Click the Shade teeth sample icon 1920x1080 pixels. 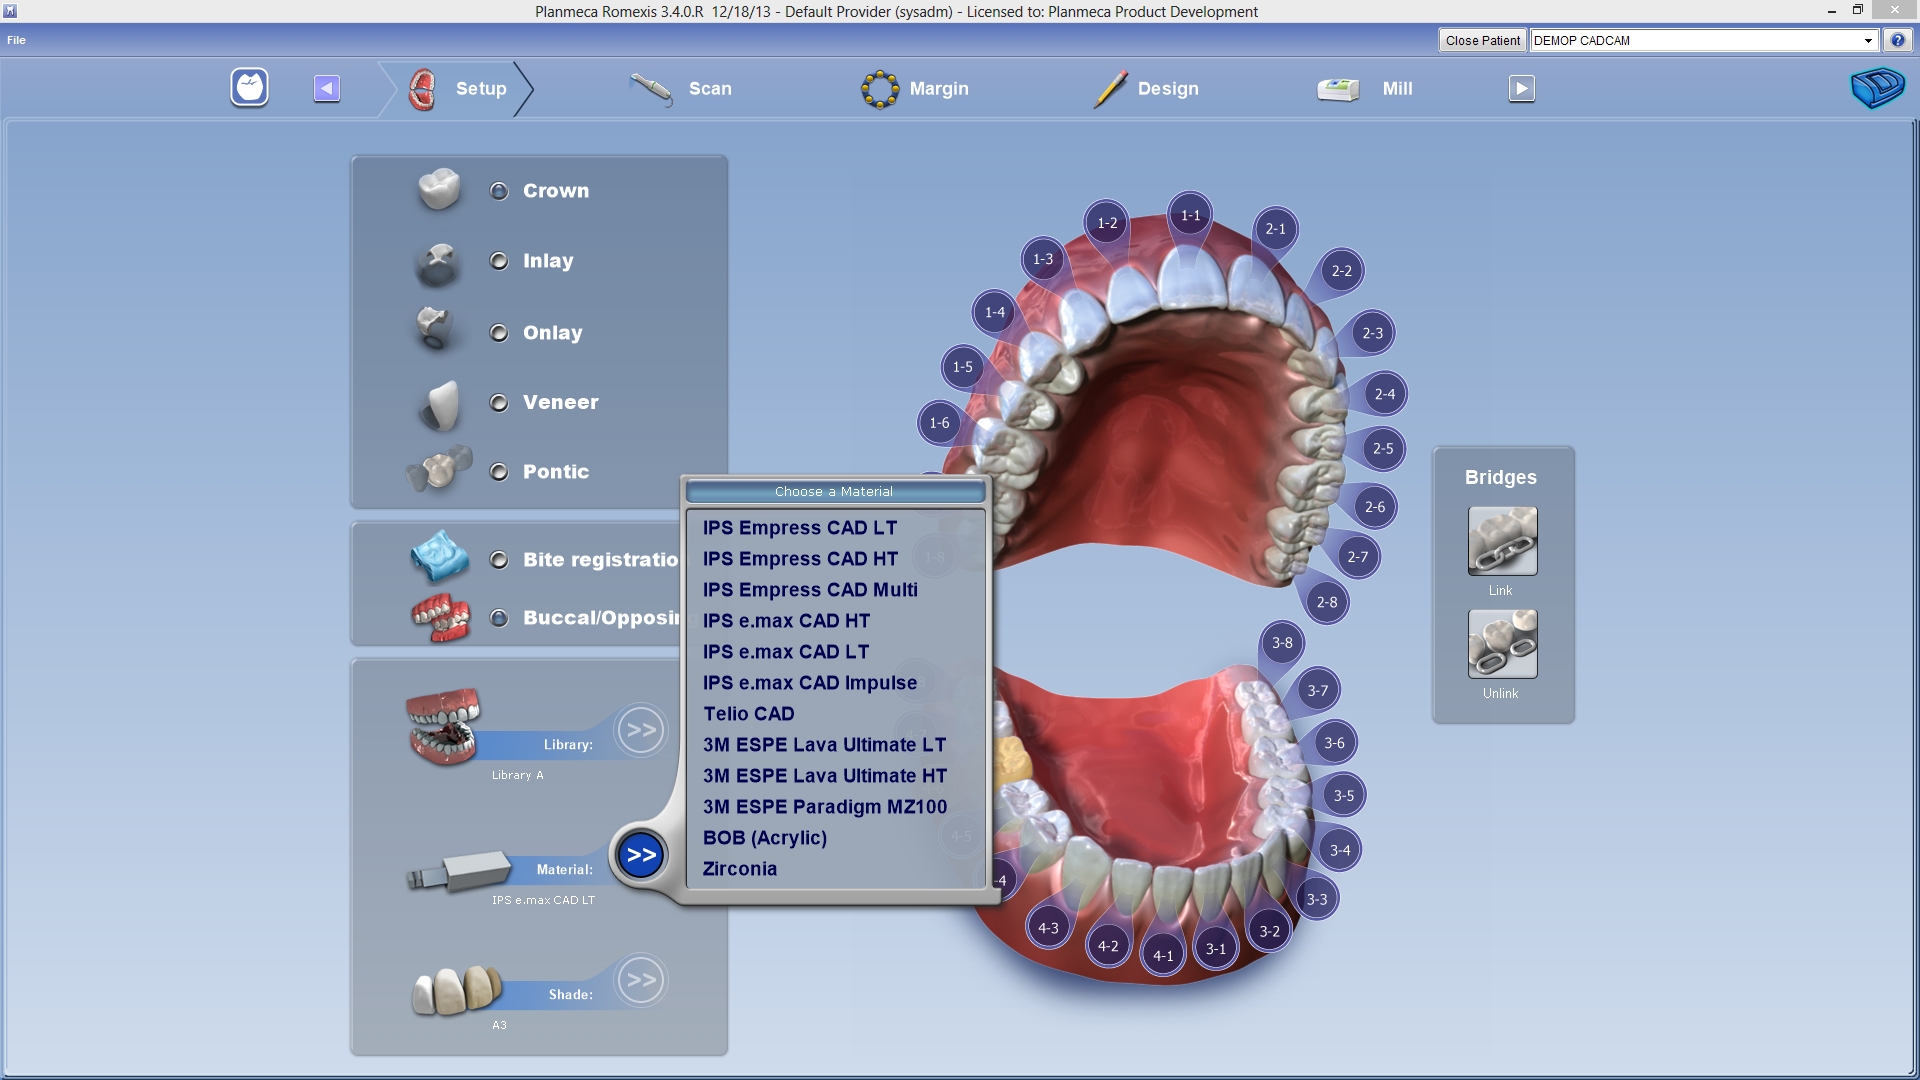(458, 990)
